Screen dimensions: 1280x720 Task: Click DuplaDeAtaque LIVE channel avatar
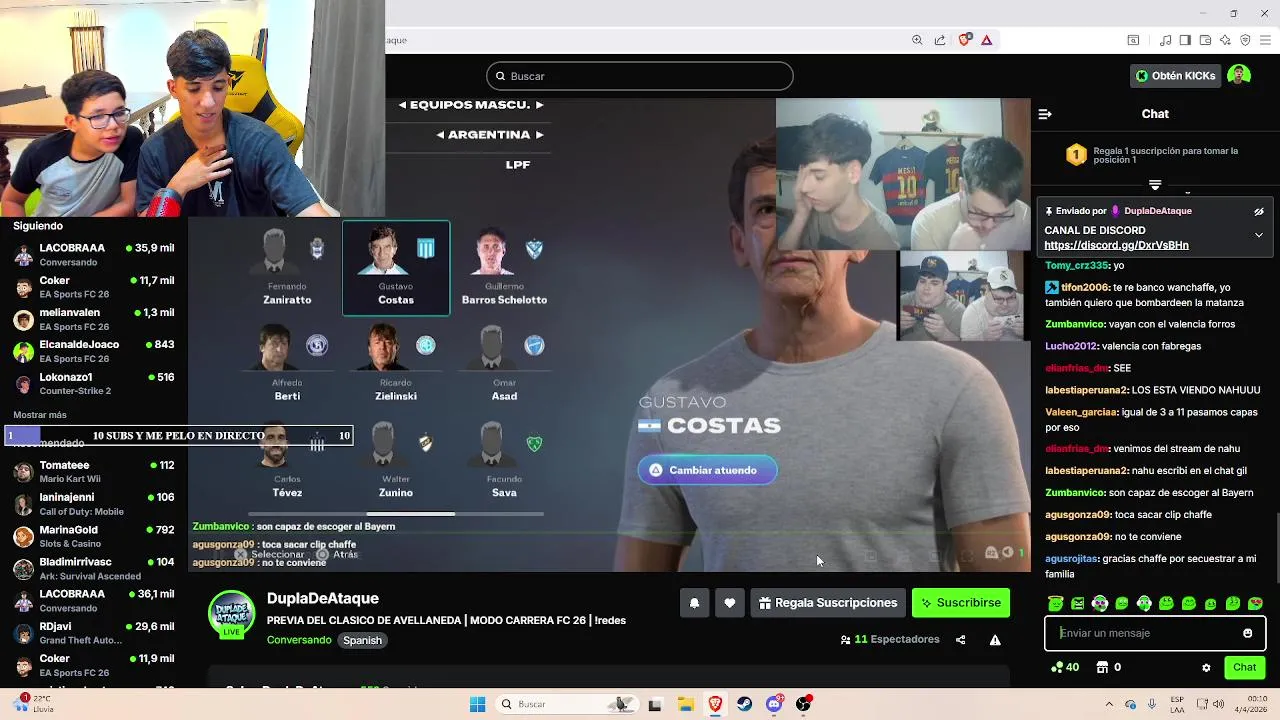coord(231,615)
